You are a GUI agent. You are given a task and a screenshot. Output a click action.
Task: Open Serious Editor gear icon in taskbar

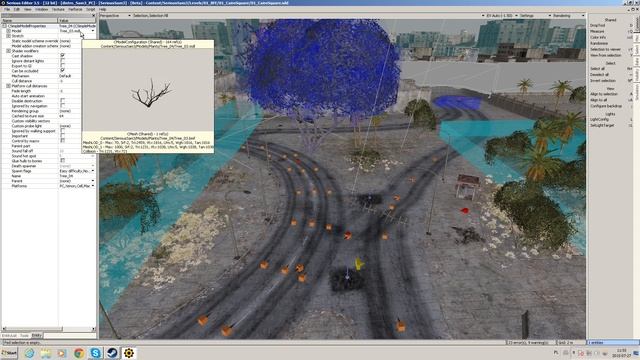pyautogui.click(x=129, y=353)
